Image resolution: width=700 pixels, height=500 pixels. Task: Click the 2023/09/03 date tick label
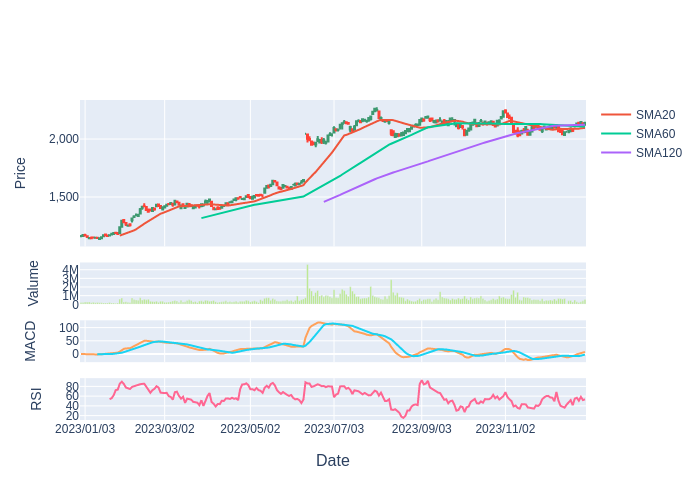point(421,429)
